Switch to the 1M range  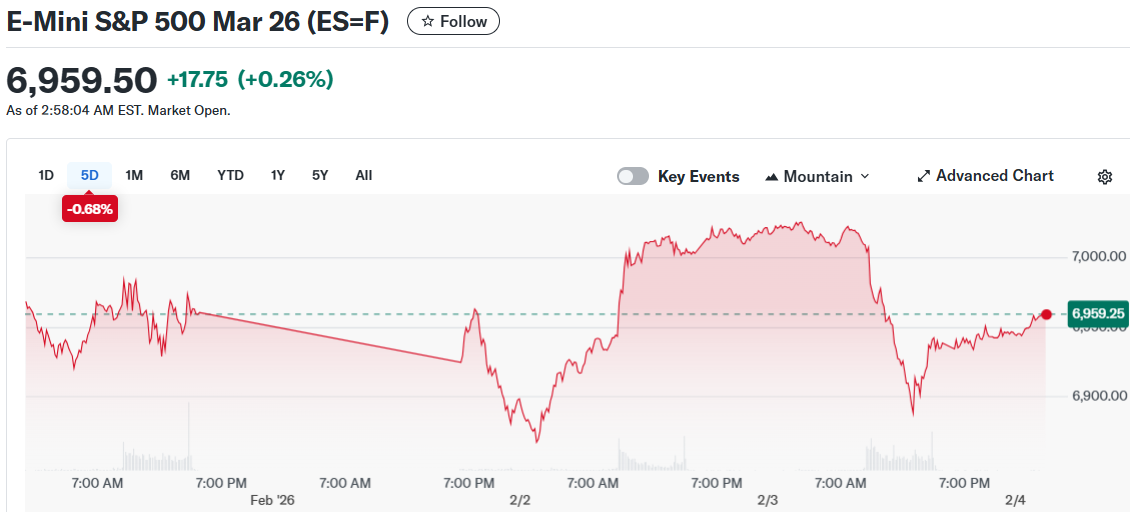(134, 175)
